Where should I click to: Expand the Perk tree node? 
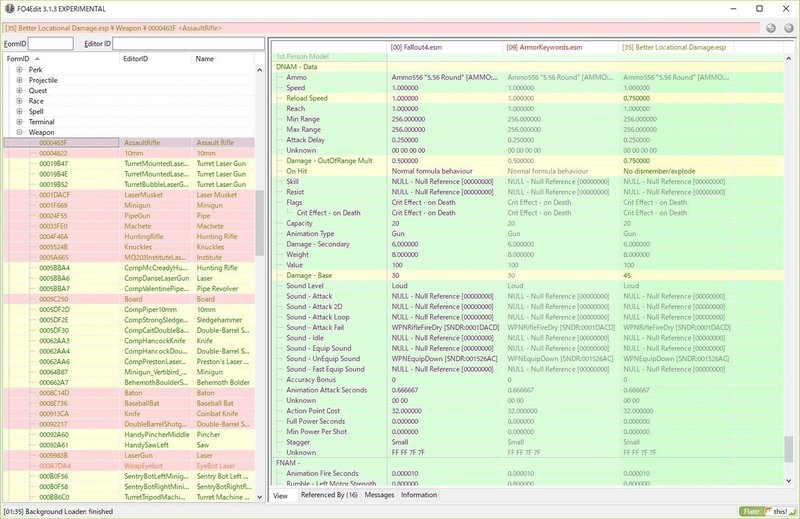[19, 69]
